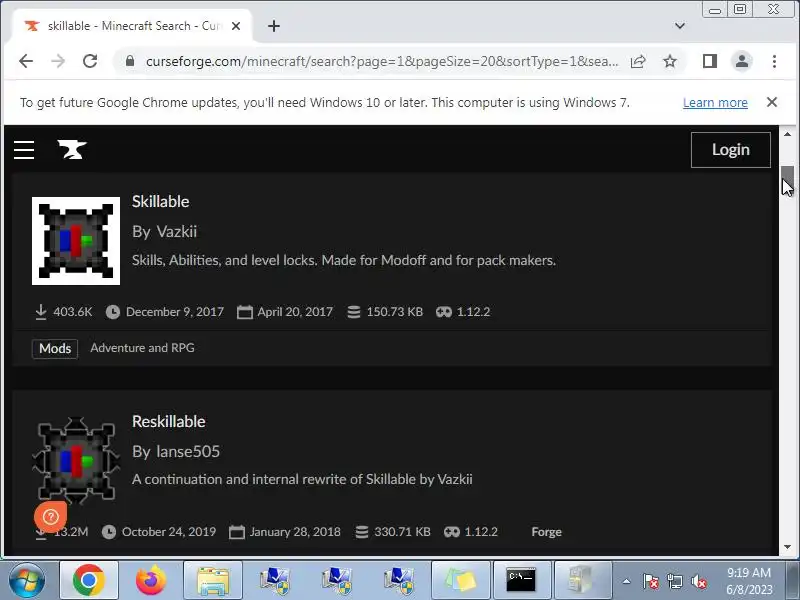Click the Mods category tag
Screen dimensions: 800x600
click(55, 348)
